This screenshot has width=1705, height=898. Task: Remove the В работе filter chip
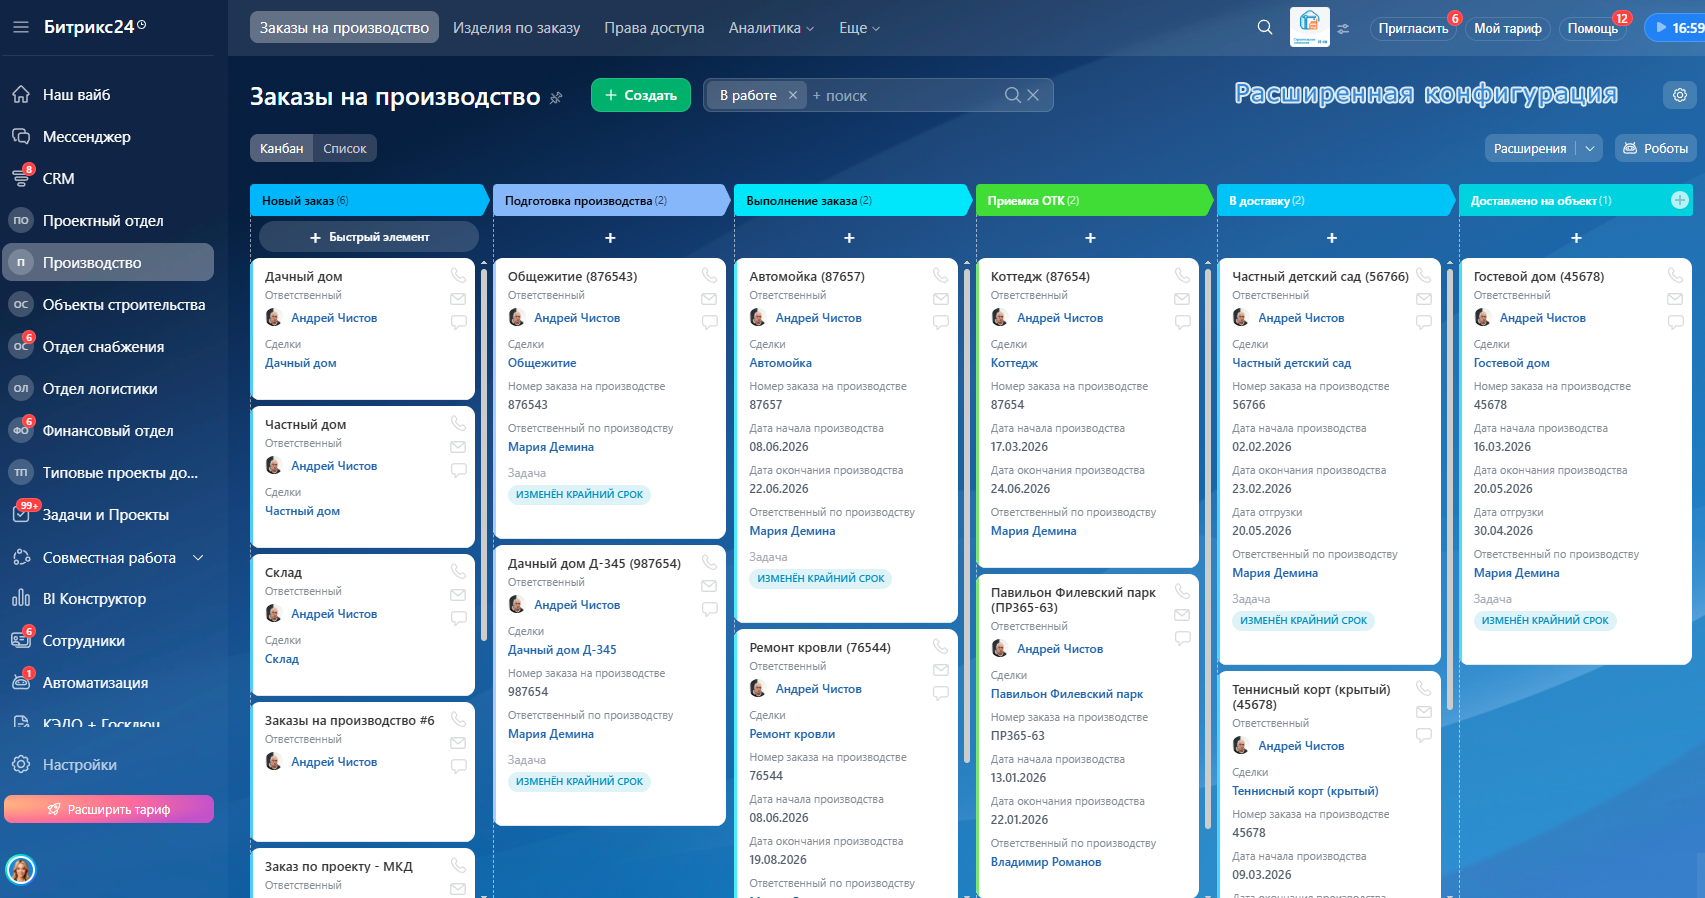tap(793, 95)
